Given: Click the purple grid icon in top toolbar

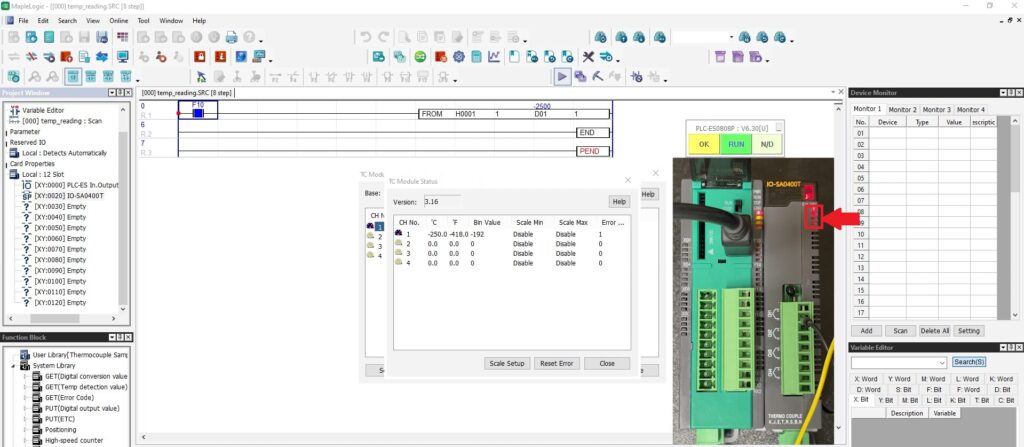Looking at the screenshot, I should 123,37.
